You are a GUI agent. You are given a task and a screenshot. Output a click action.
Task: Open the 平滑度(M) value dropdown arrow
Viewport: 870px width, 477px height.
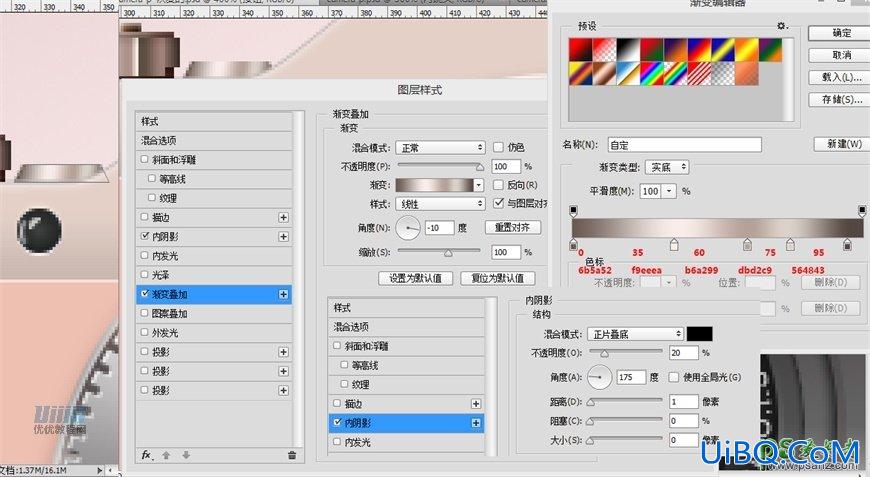point(669,191)
